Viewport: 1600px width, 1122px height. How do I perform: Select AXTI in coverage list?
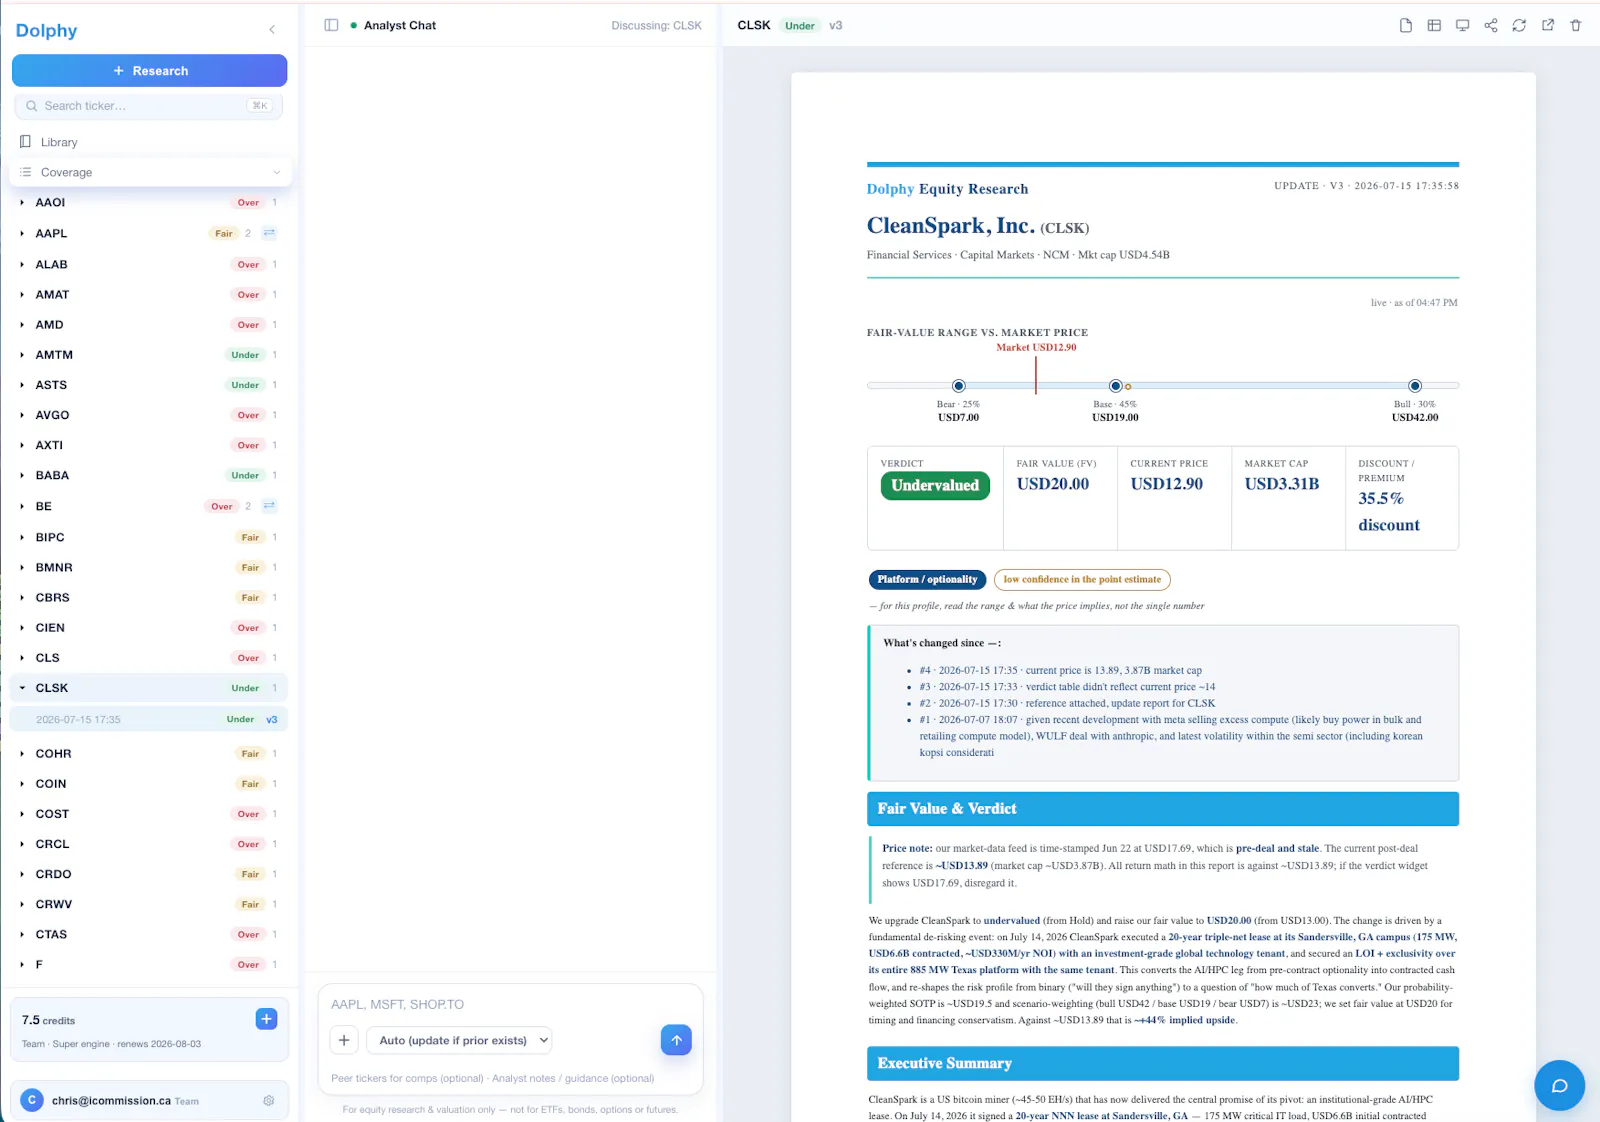[x=149, y=445]
